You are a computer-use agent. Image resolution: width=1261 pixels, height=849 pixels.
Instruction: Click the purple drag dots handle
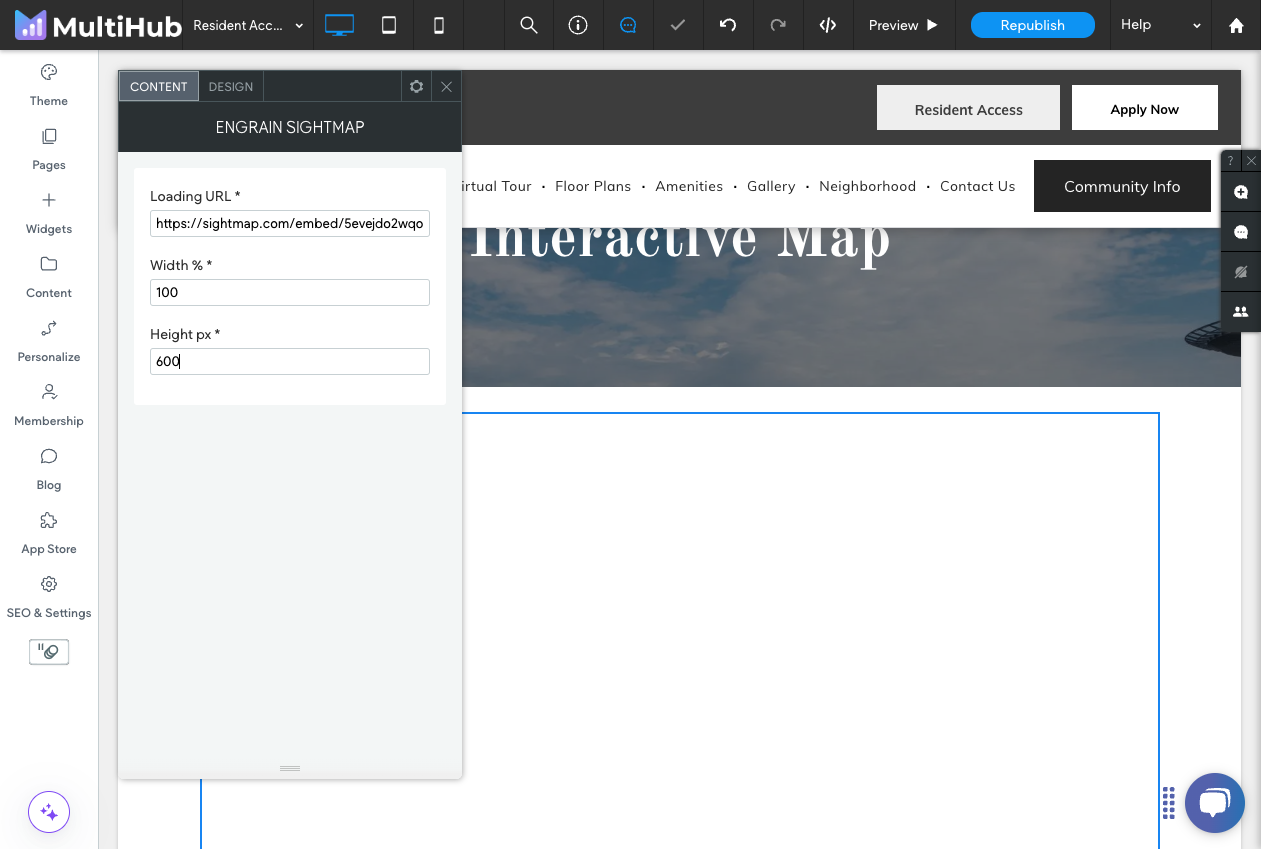pyautogui.click(x=1168, y=802)
